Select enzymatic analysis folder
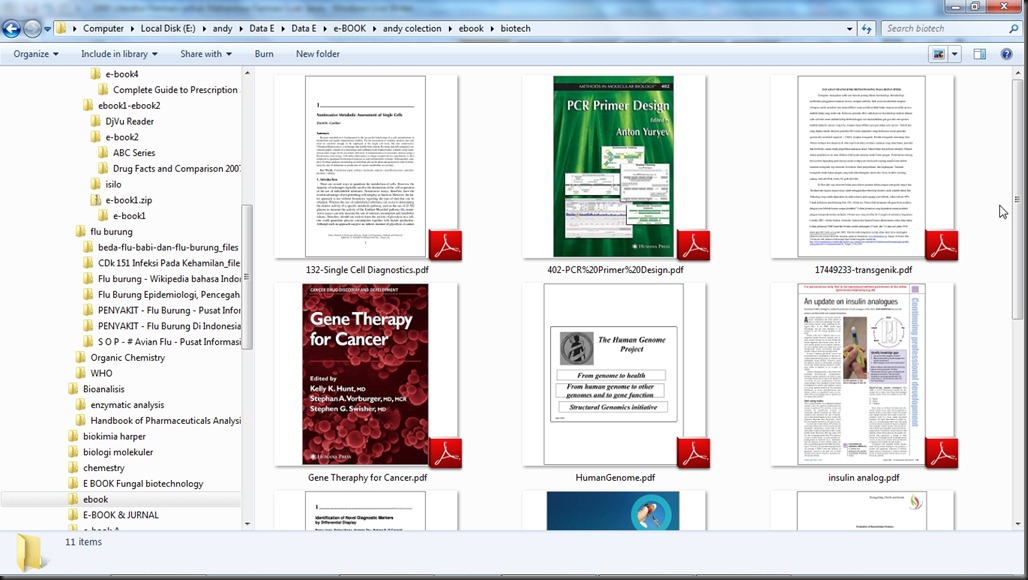1028x580 pixels. (127, 404)
